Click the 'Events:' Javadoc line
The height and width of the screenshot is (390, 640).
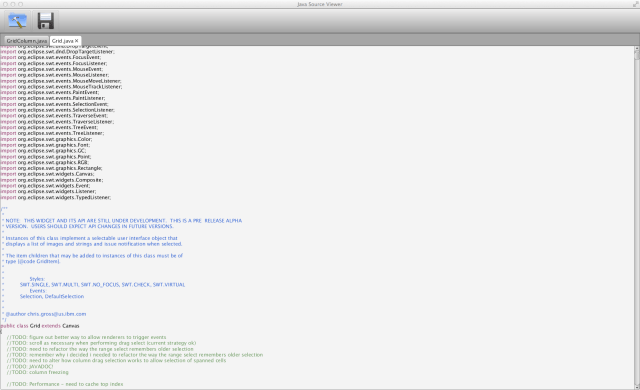point(38,291)
